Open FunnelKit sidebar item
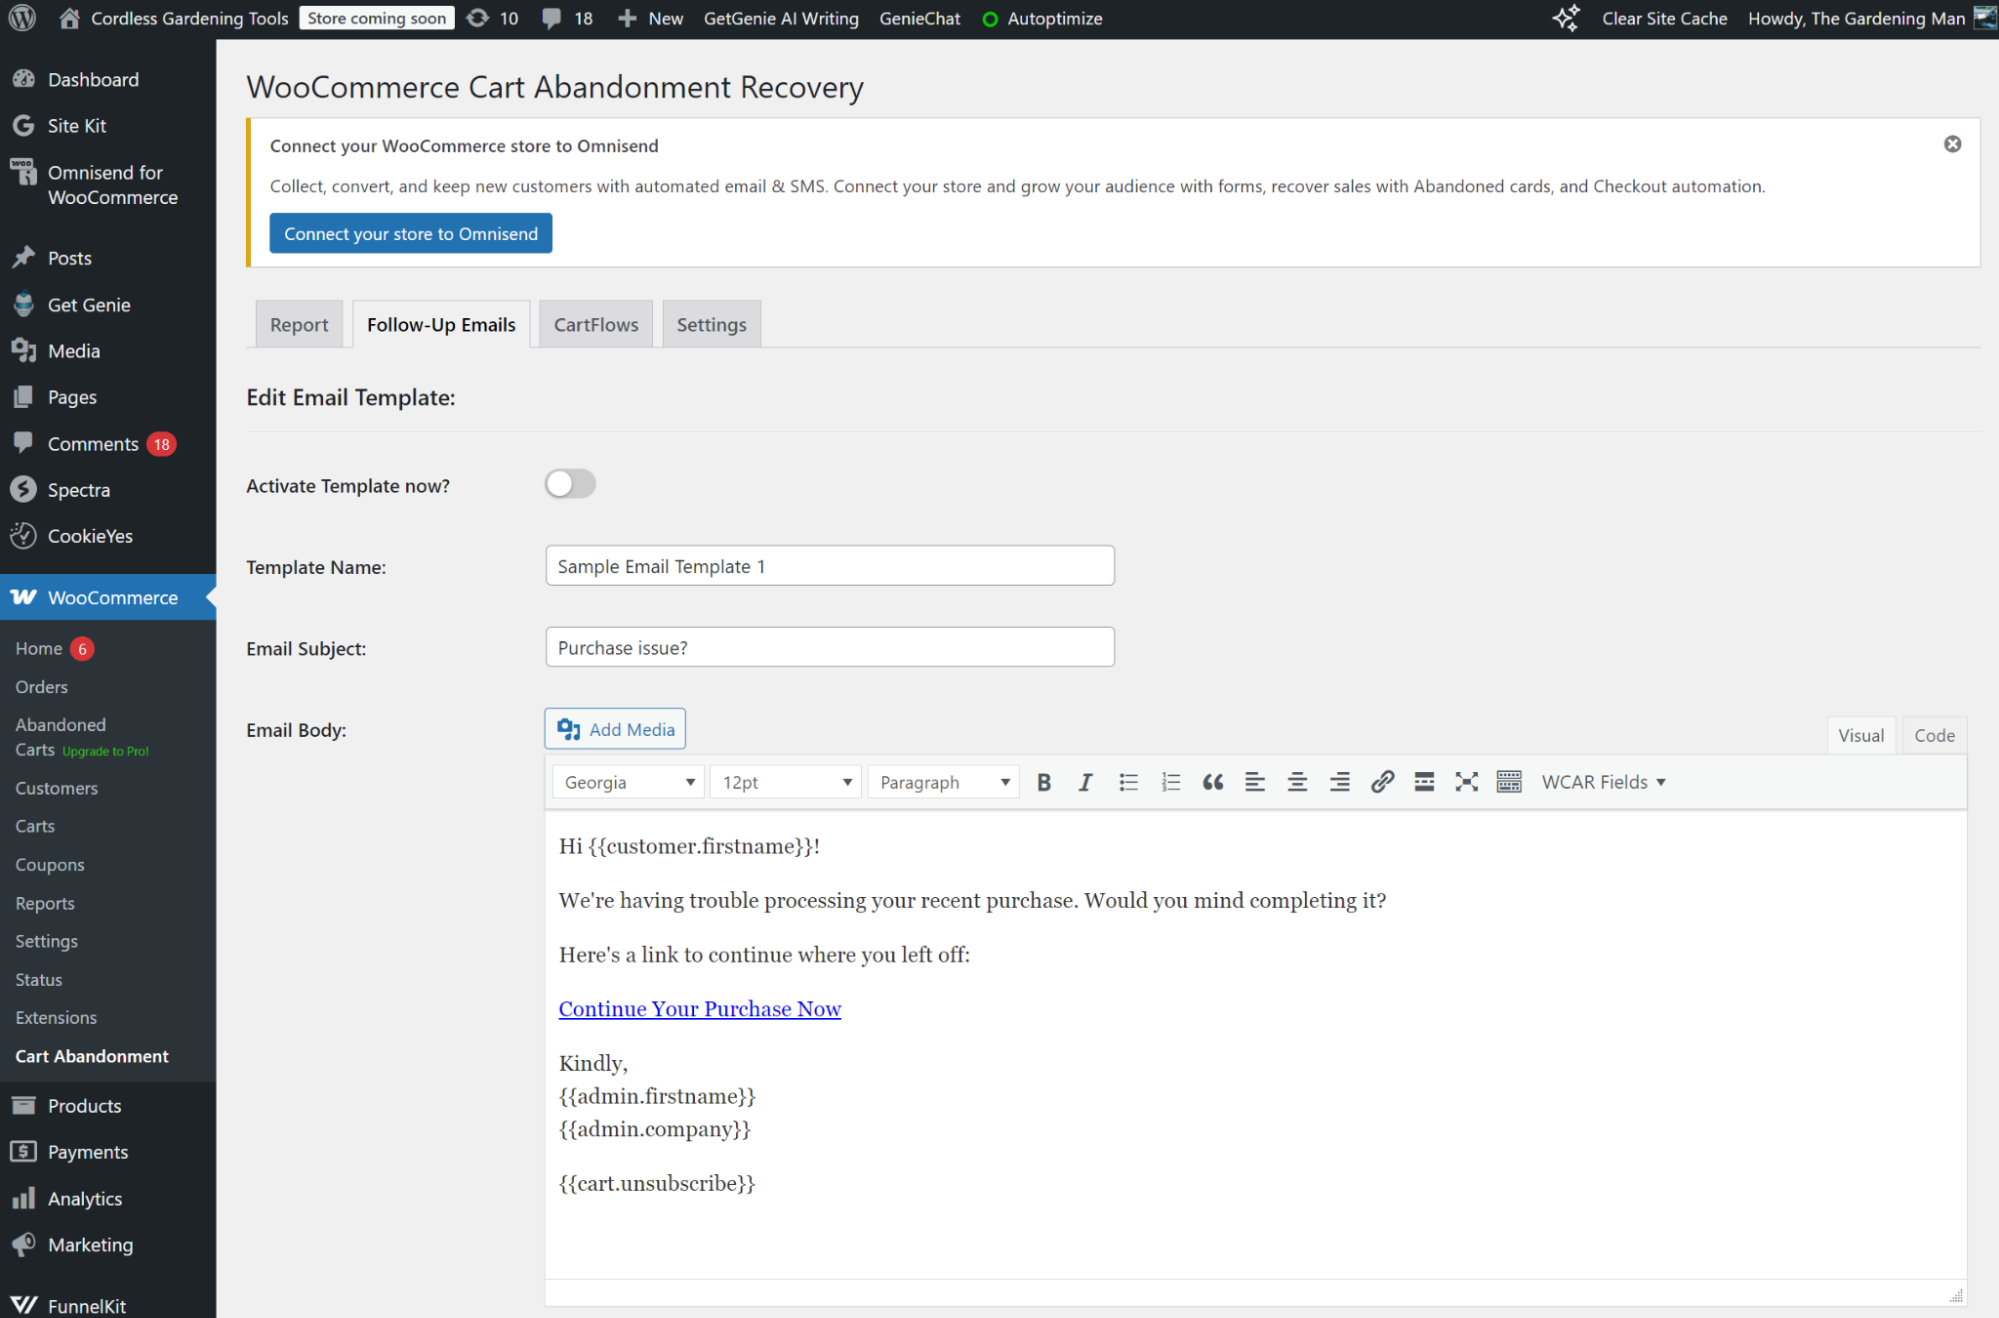This screenshot has height=1318, width=1999. 86,1305
